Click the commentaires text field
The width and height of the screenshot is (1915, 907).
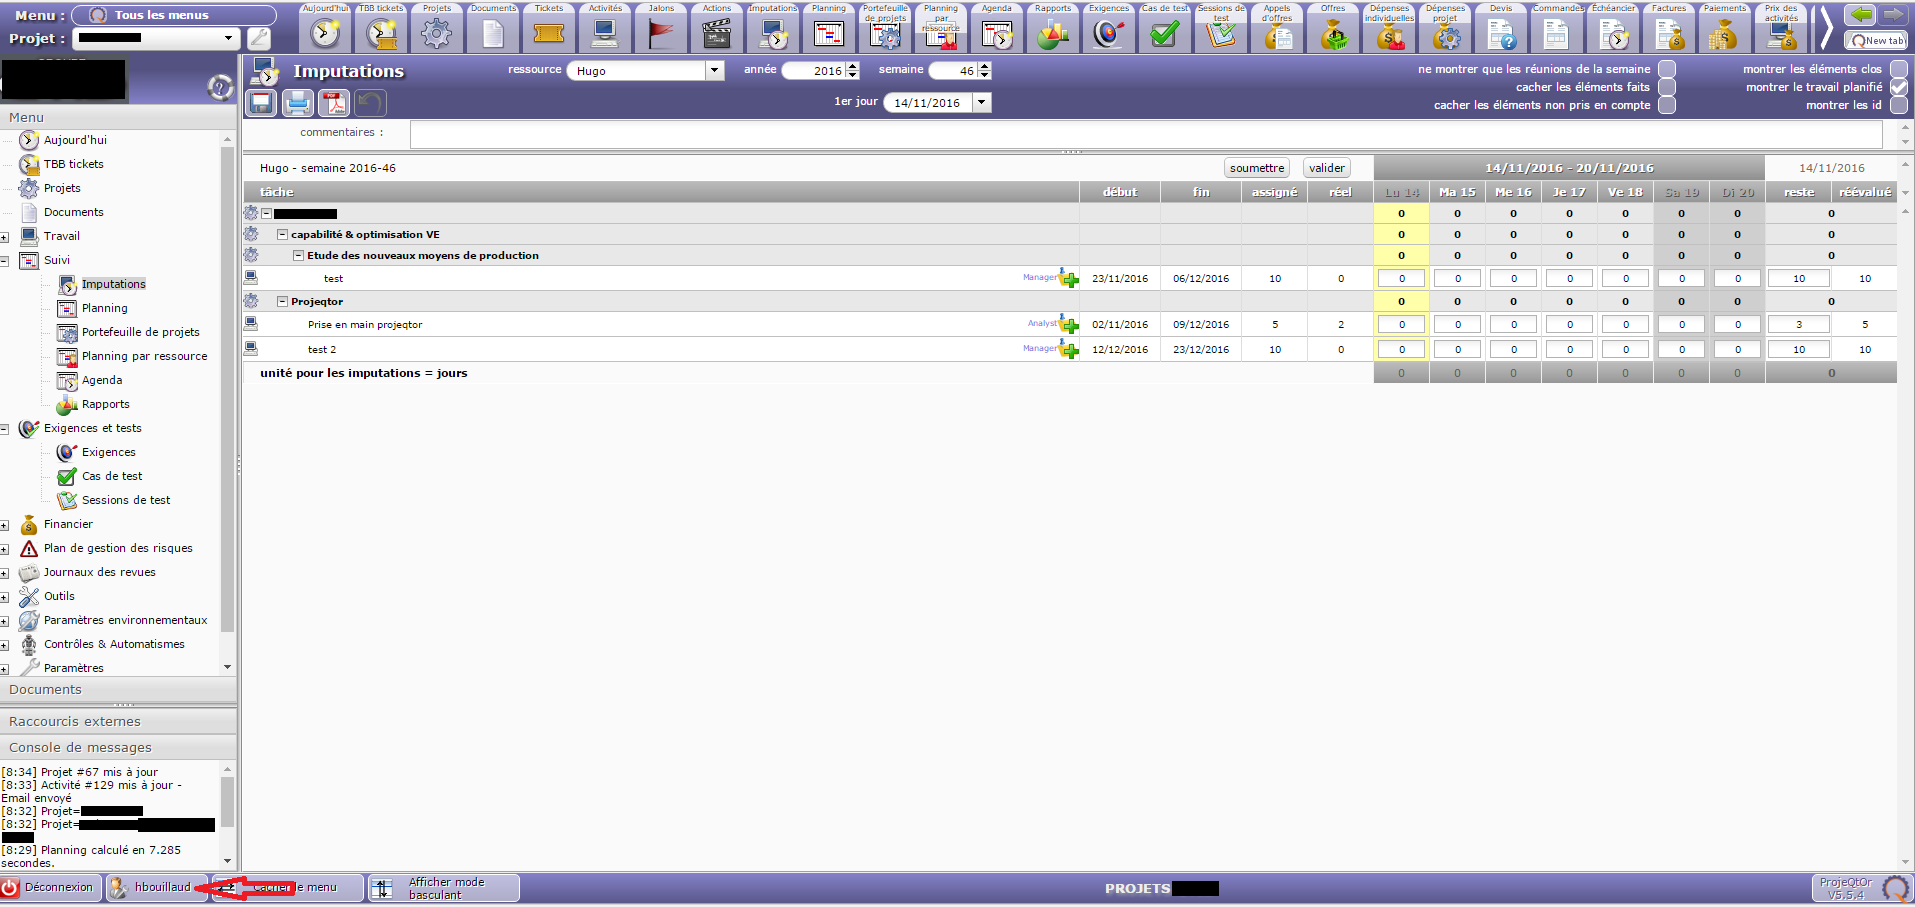tap(1145, 133)
